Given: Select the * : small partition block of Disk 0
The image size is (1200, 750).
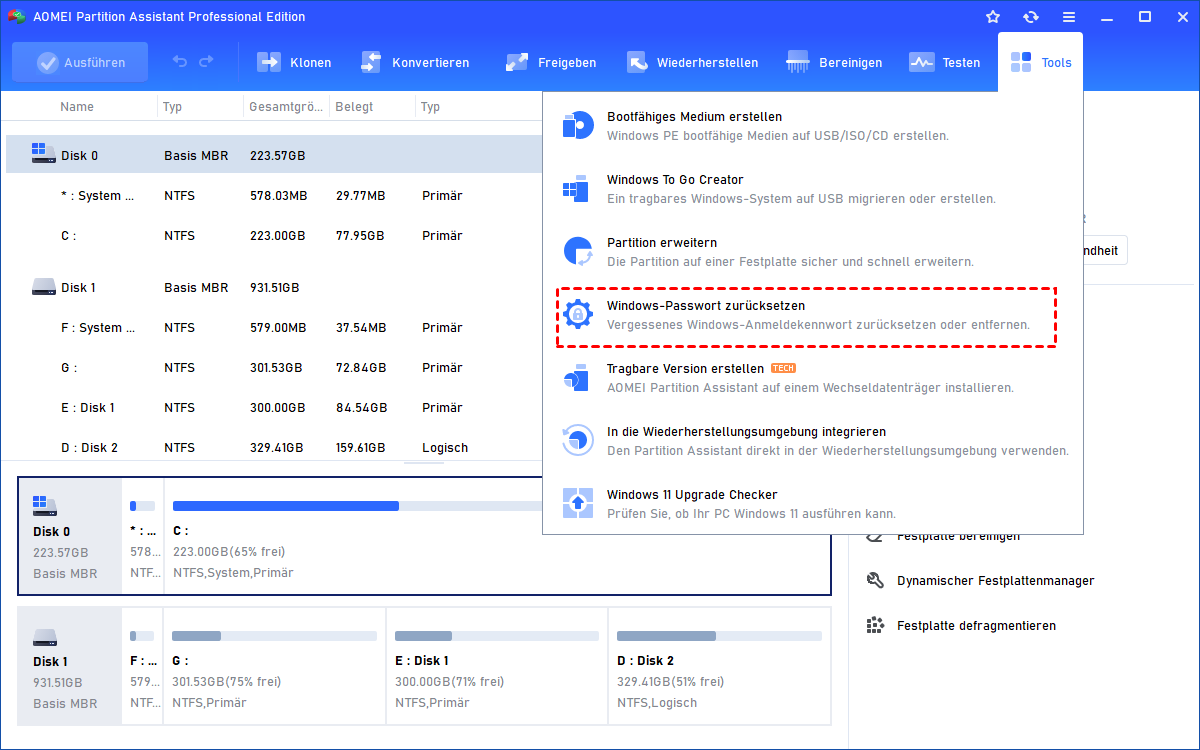Looking at the screenshot, I should [x=143, y=536].
